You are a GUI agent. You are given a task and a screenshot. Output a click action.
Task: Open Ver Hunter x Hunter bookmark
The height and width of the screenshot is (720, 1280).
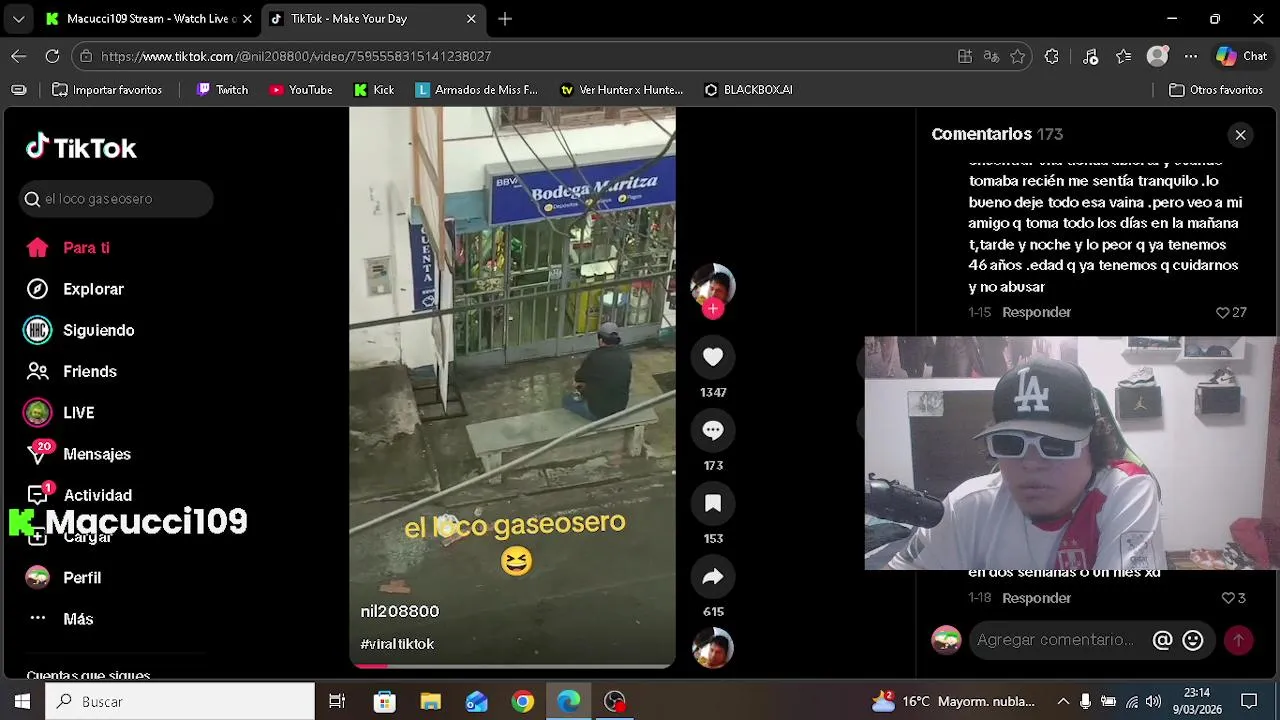621,90
